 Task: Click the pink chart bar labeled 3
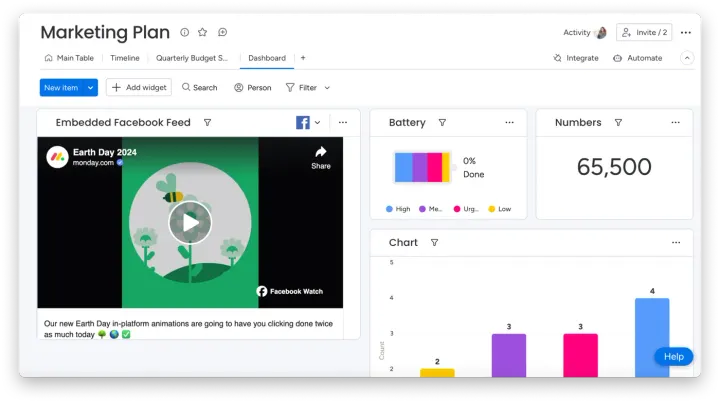tap(580, 355)
